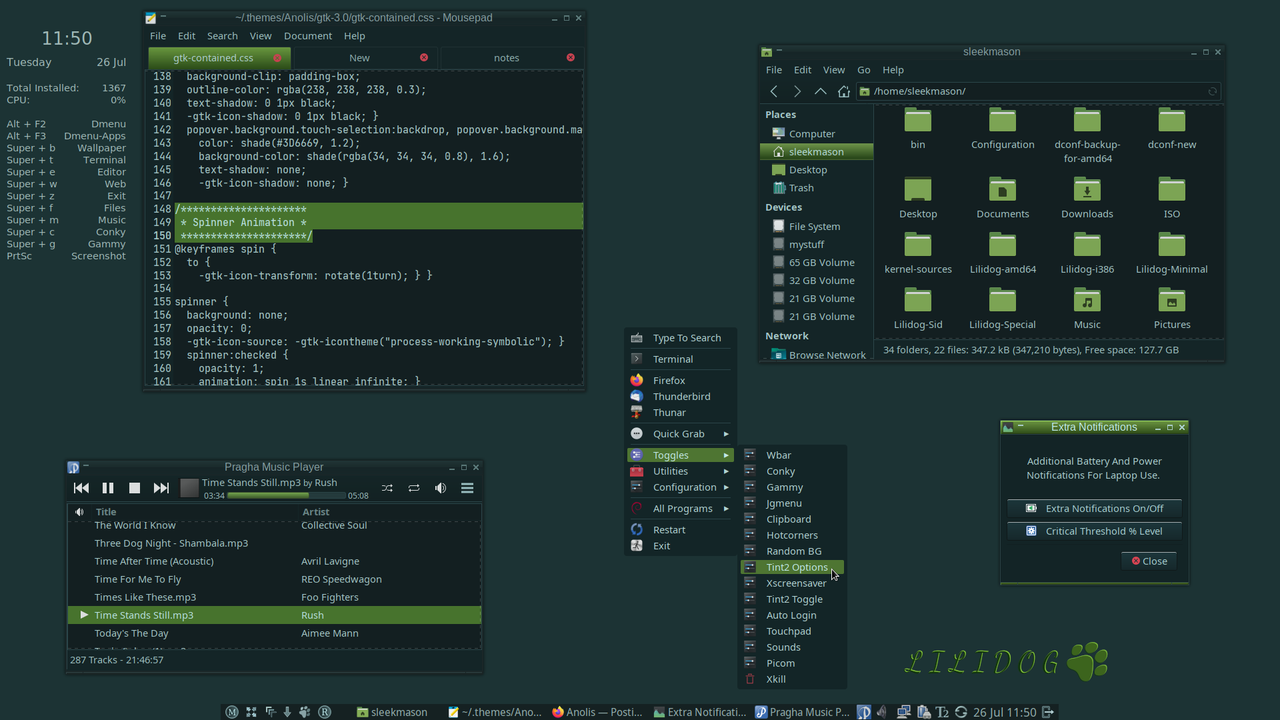Select track Today's The Day by Aimee Mann
The image size is (1280, 720).
pyautogui.click(x=274, y=633)
